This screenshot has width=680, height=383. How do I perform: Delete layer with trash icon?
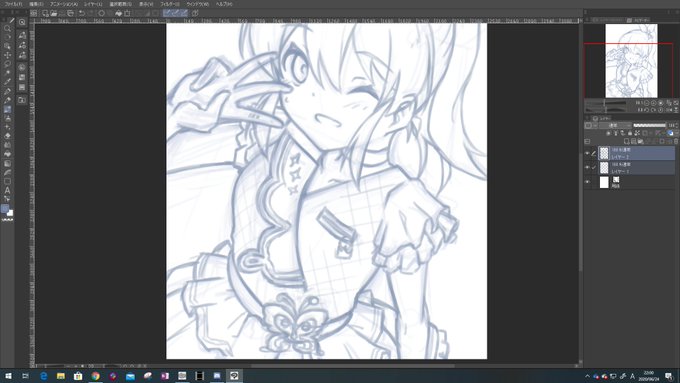pyautogui.click(x=676, y=141)
